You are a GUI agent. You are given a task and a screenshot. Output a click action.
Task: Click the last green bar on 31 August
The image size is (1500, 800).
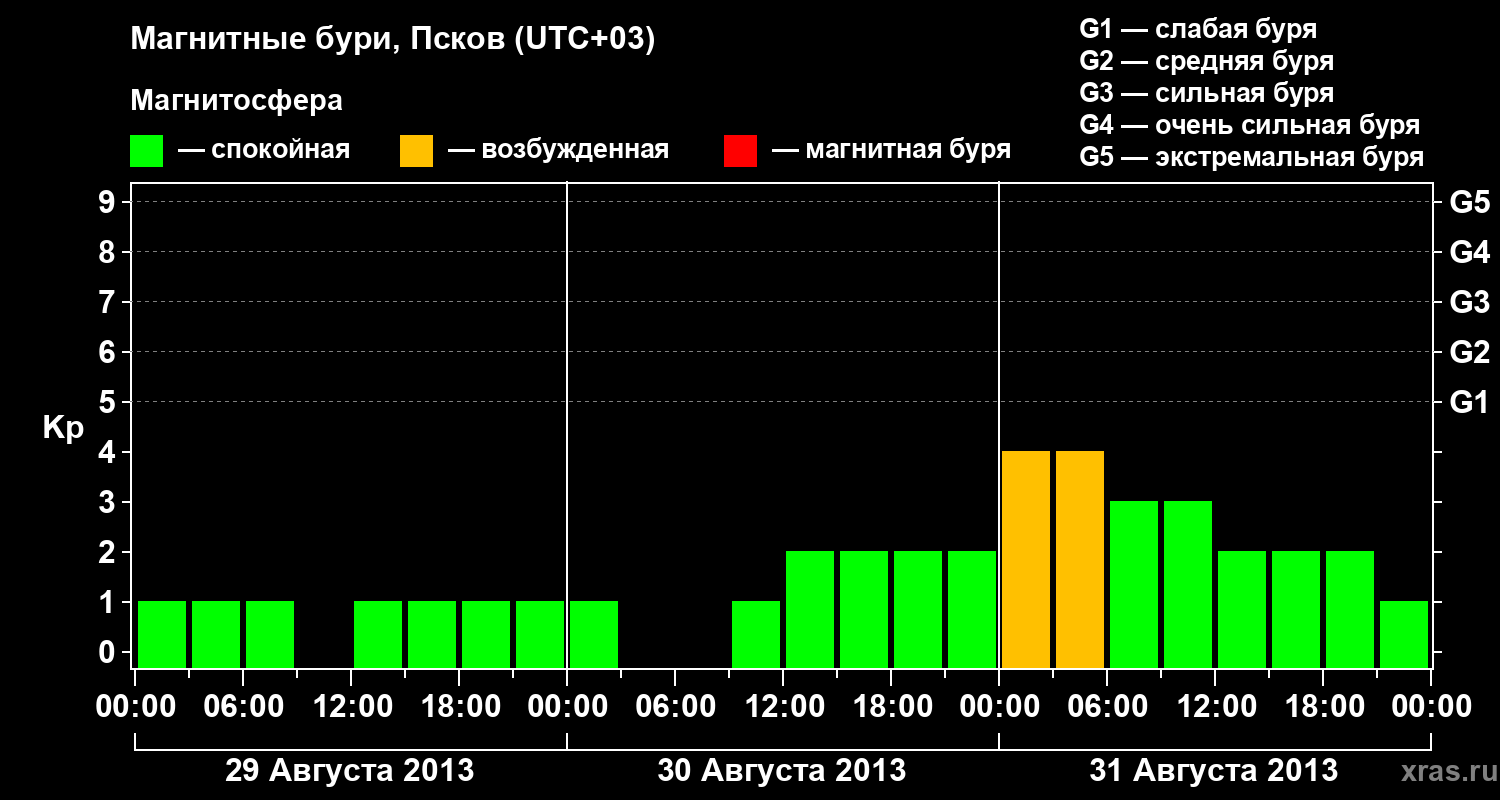click(x=1404, y=634)
